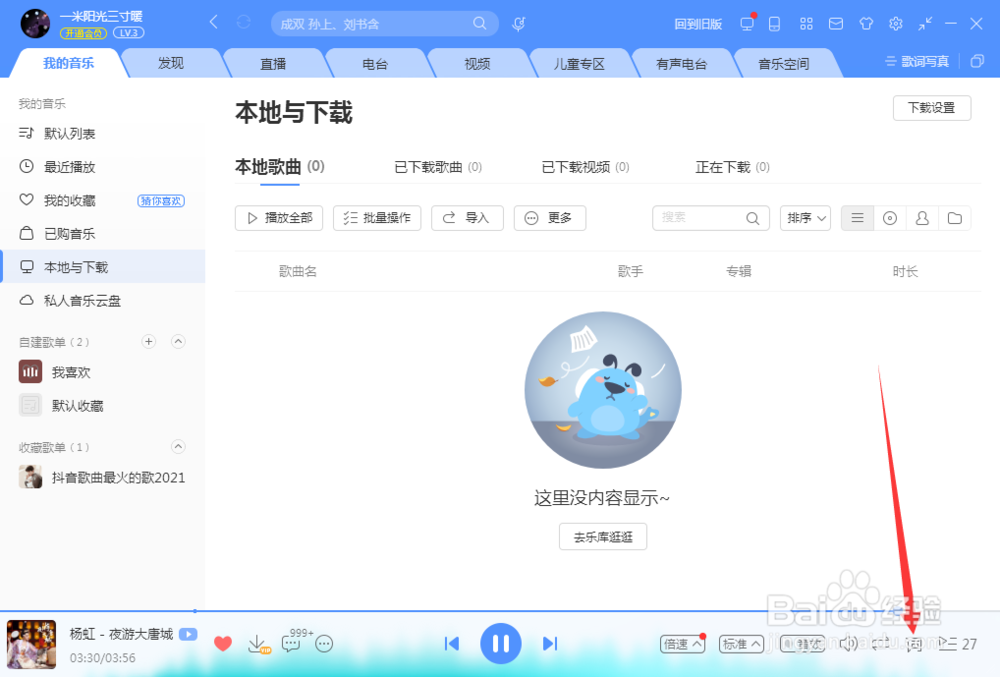Screen dimensions: 1000x677
Task: Switch to the 电台 tab
Action: click(375, 63)
